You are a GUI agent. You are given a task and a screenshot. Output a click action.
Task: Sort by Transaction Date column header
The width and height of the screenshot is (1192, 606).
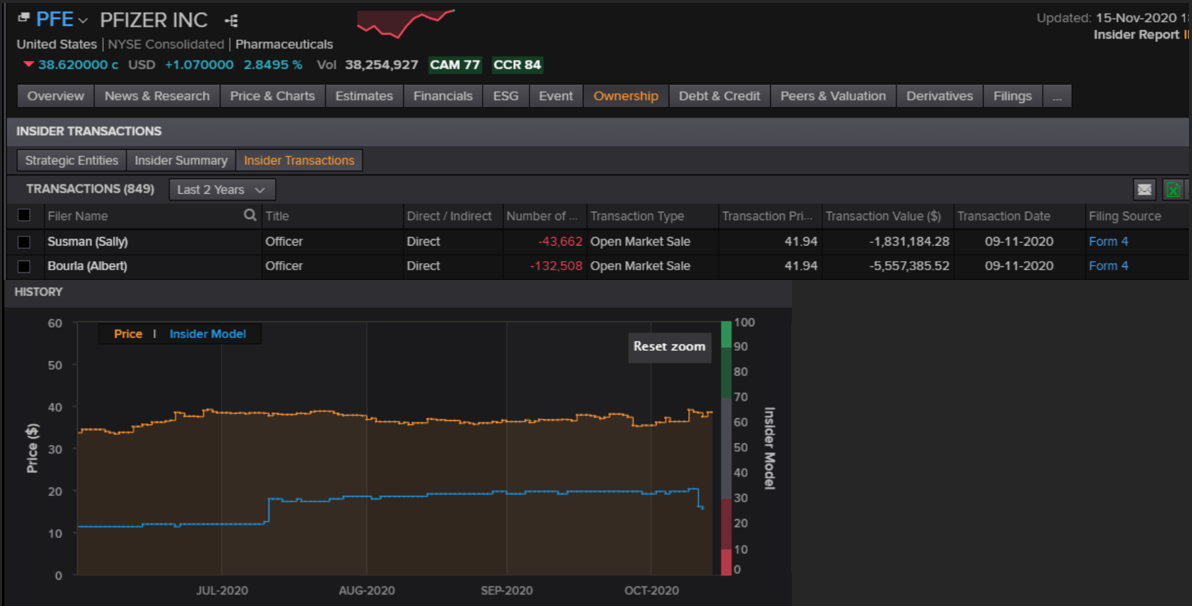[x=1003, y=216]
